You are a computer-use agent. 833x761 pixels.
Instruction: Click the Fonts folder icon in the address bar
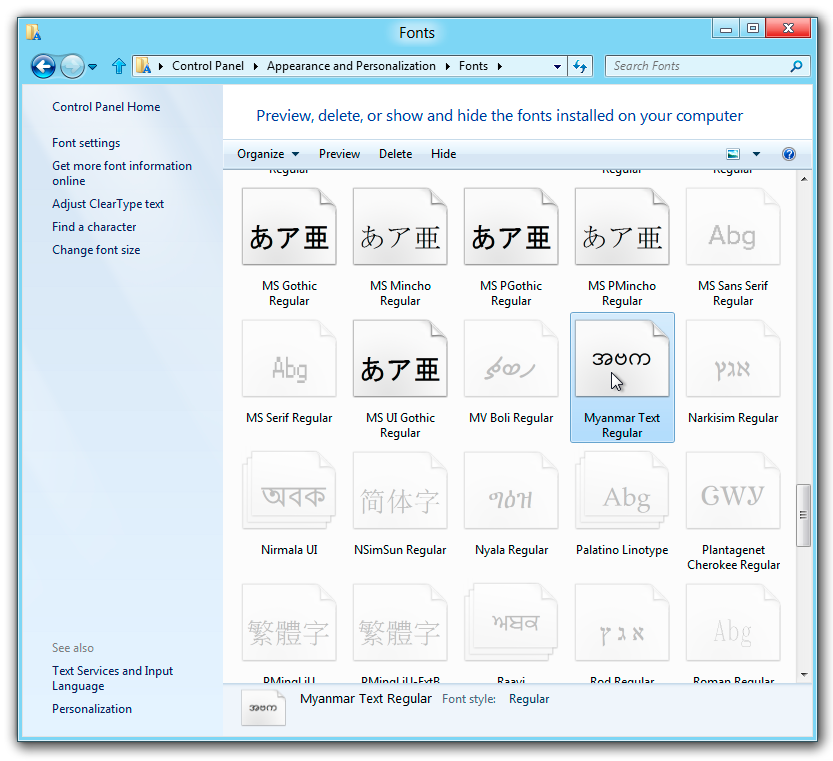point(143,66)
